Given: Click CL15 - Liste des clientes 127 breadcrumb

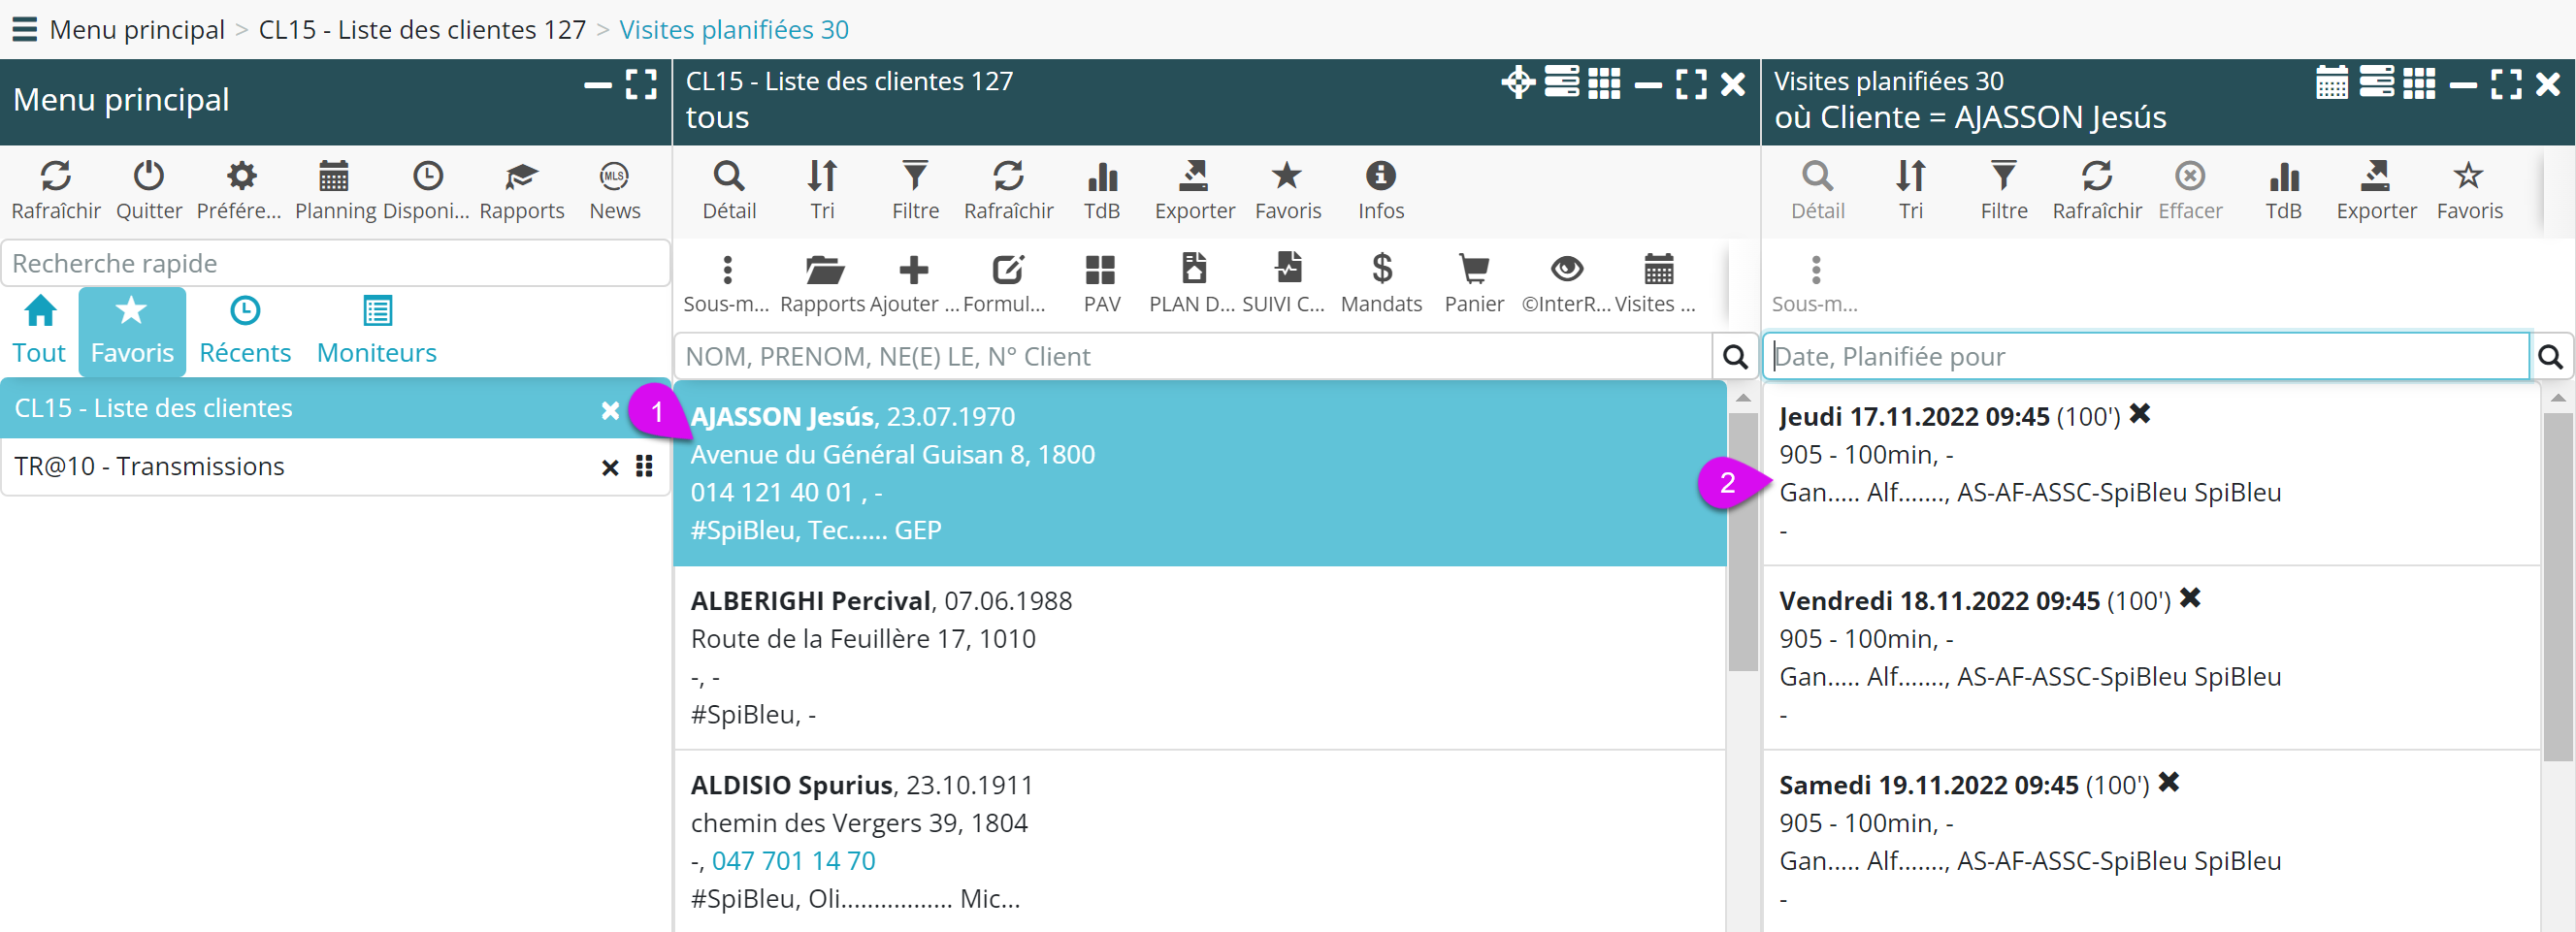Looking at the screenshot, I should tap(422, 29).
